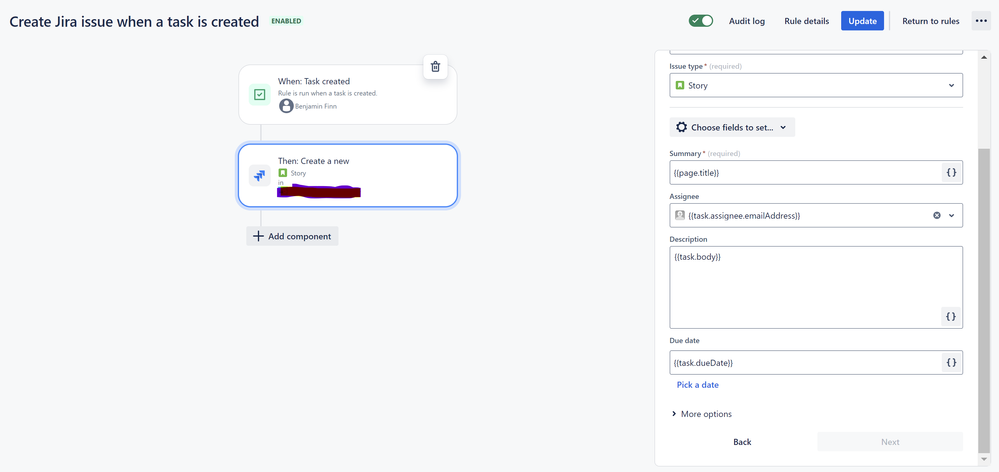Click the Jira icon on Create action
Image resolution: width=999 pixels, height=472 pixels.
point(259,175)
